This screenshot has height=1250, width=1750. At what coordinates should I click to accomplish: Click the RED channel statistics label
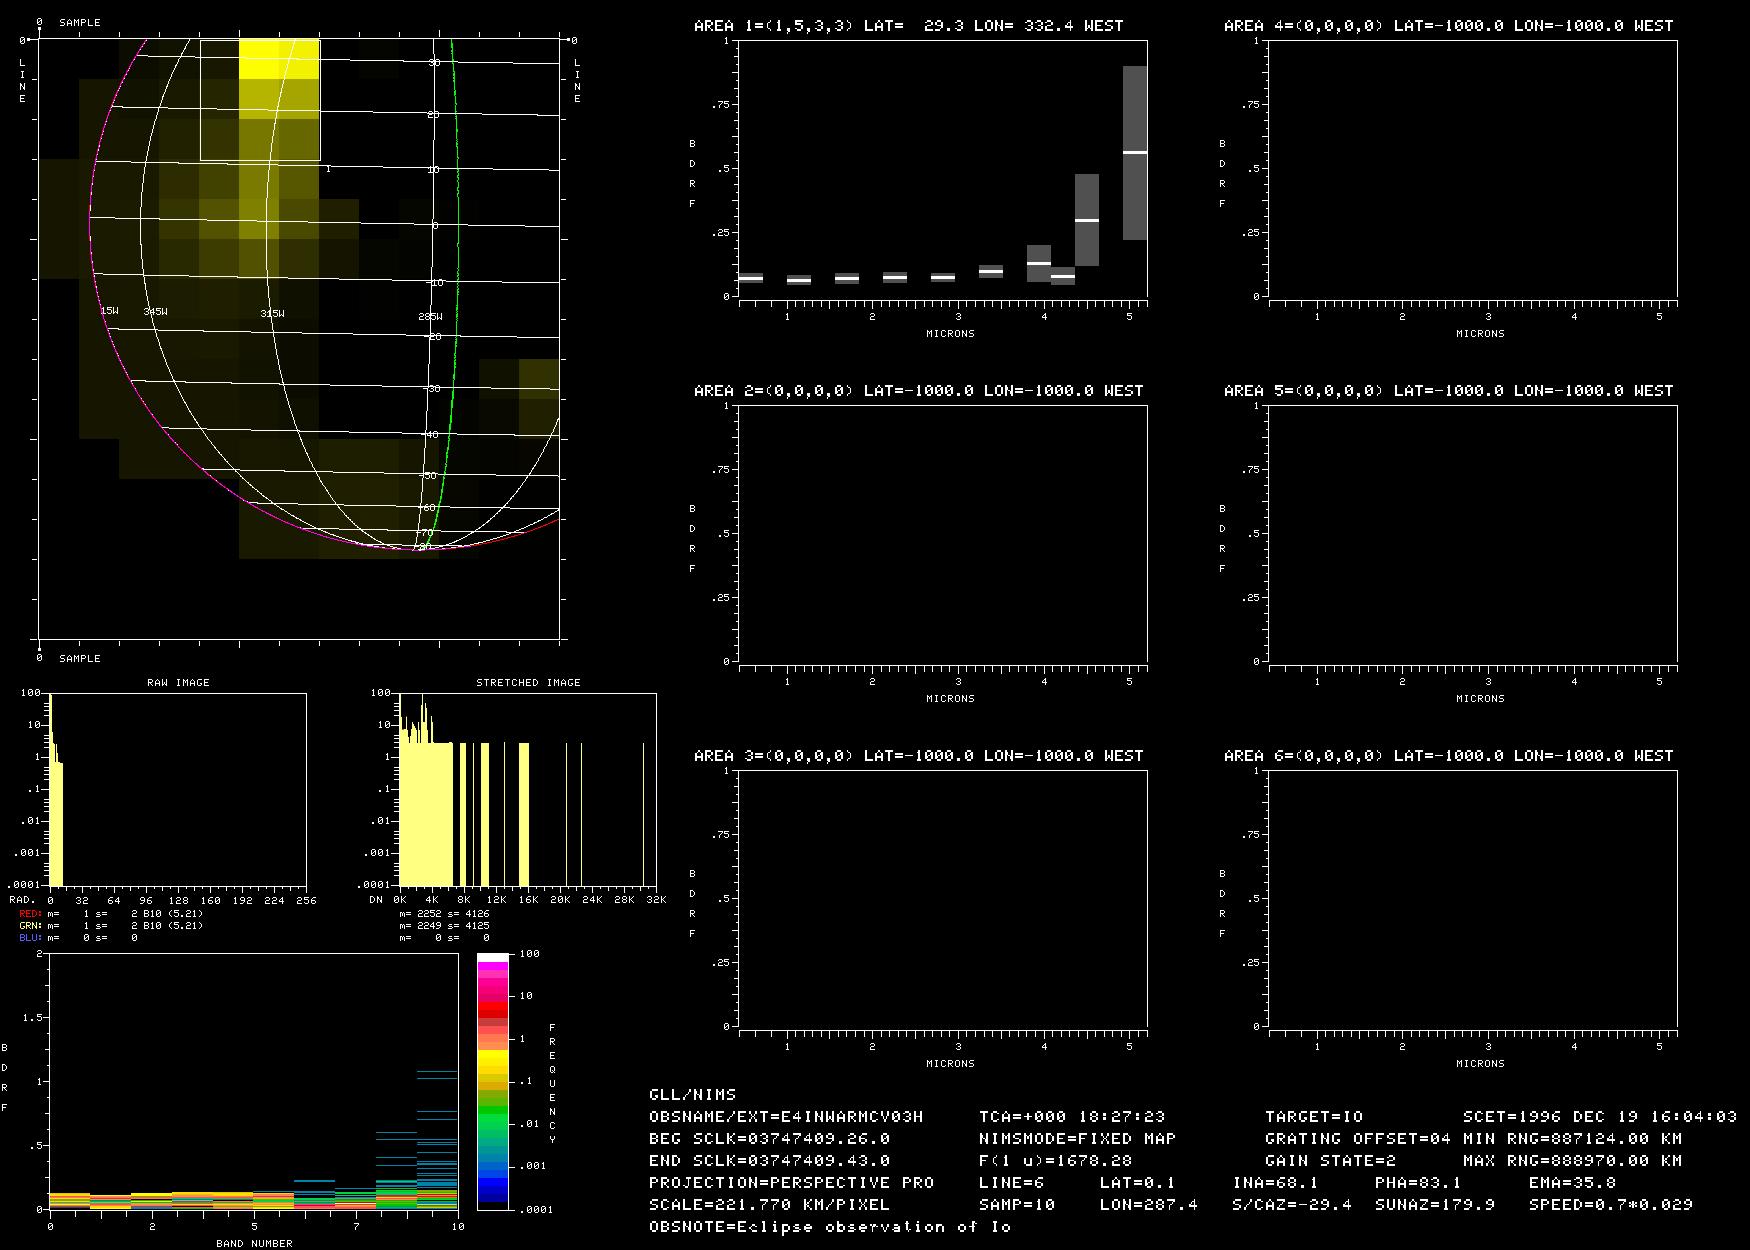30,914
